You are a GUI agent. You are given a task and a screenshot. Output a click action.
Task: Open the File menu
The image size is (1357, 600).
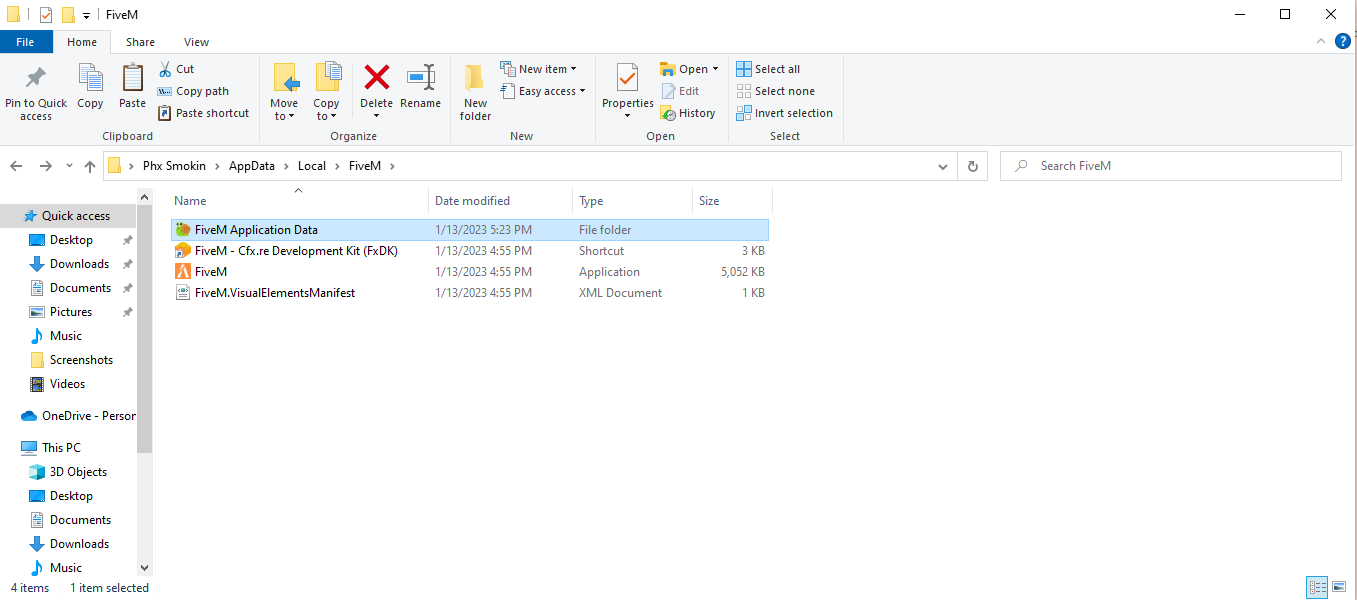tap(25, 42)
